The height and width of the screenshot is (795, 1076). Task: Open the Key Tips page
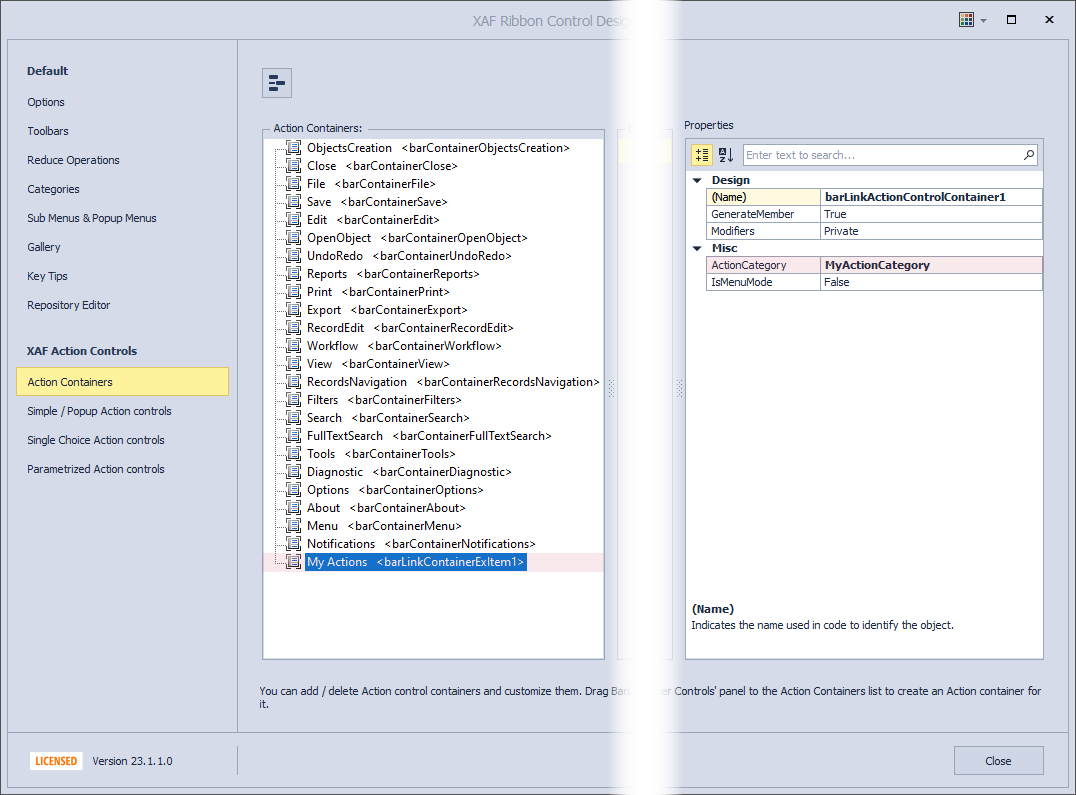(47, 276)
